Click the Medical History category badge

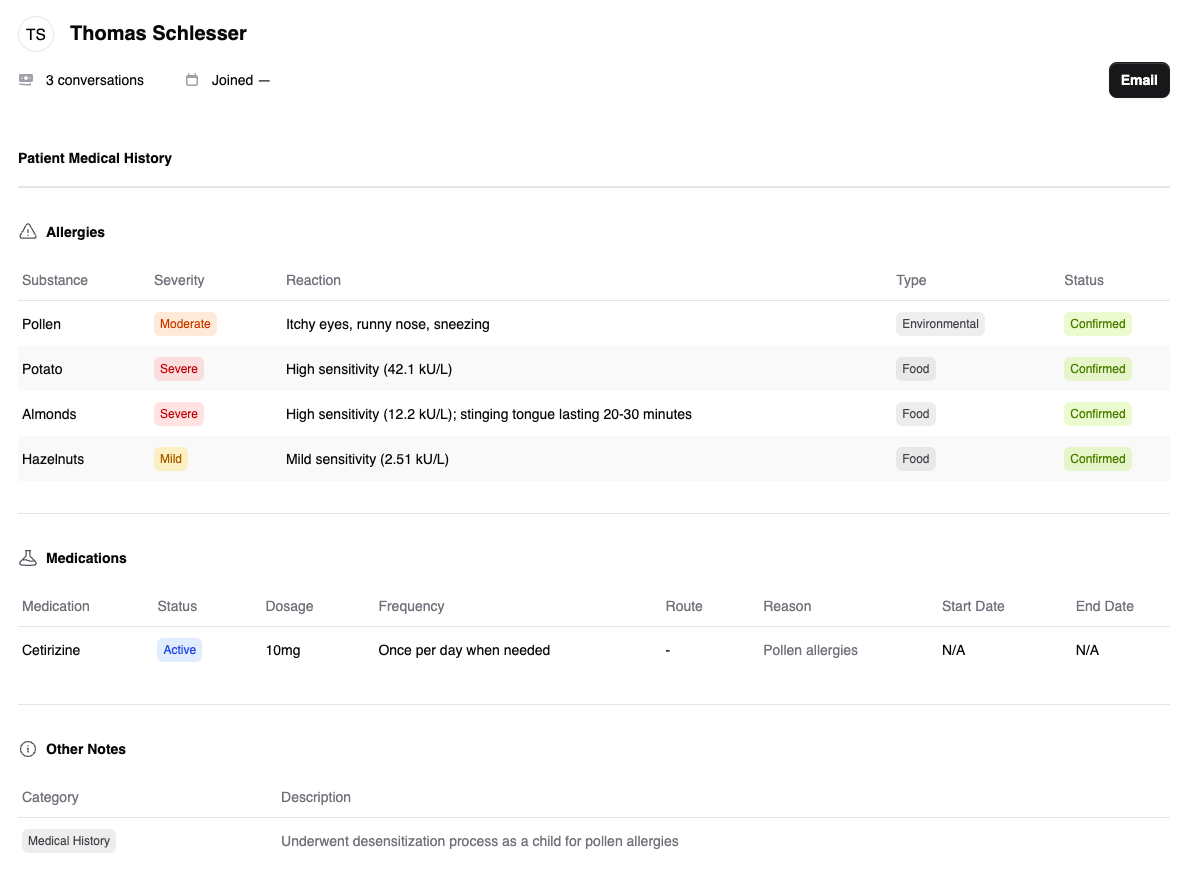(x=69, y=841)
